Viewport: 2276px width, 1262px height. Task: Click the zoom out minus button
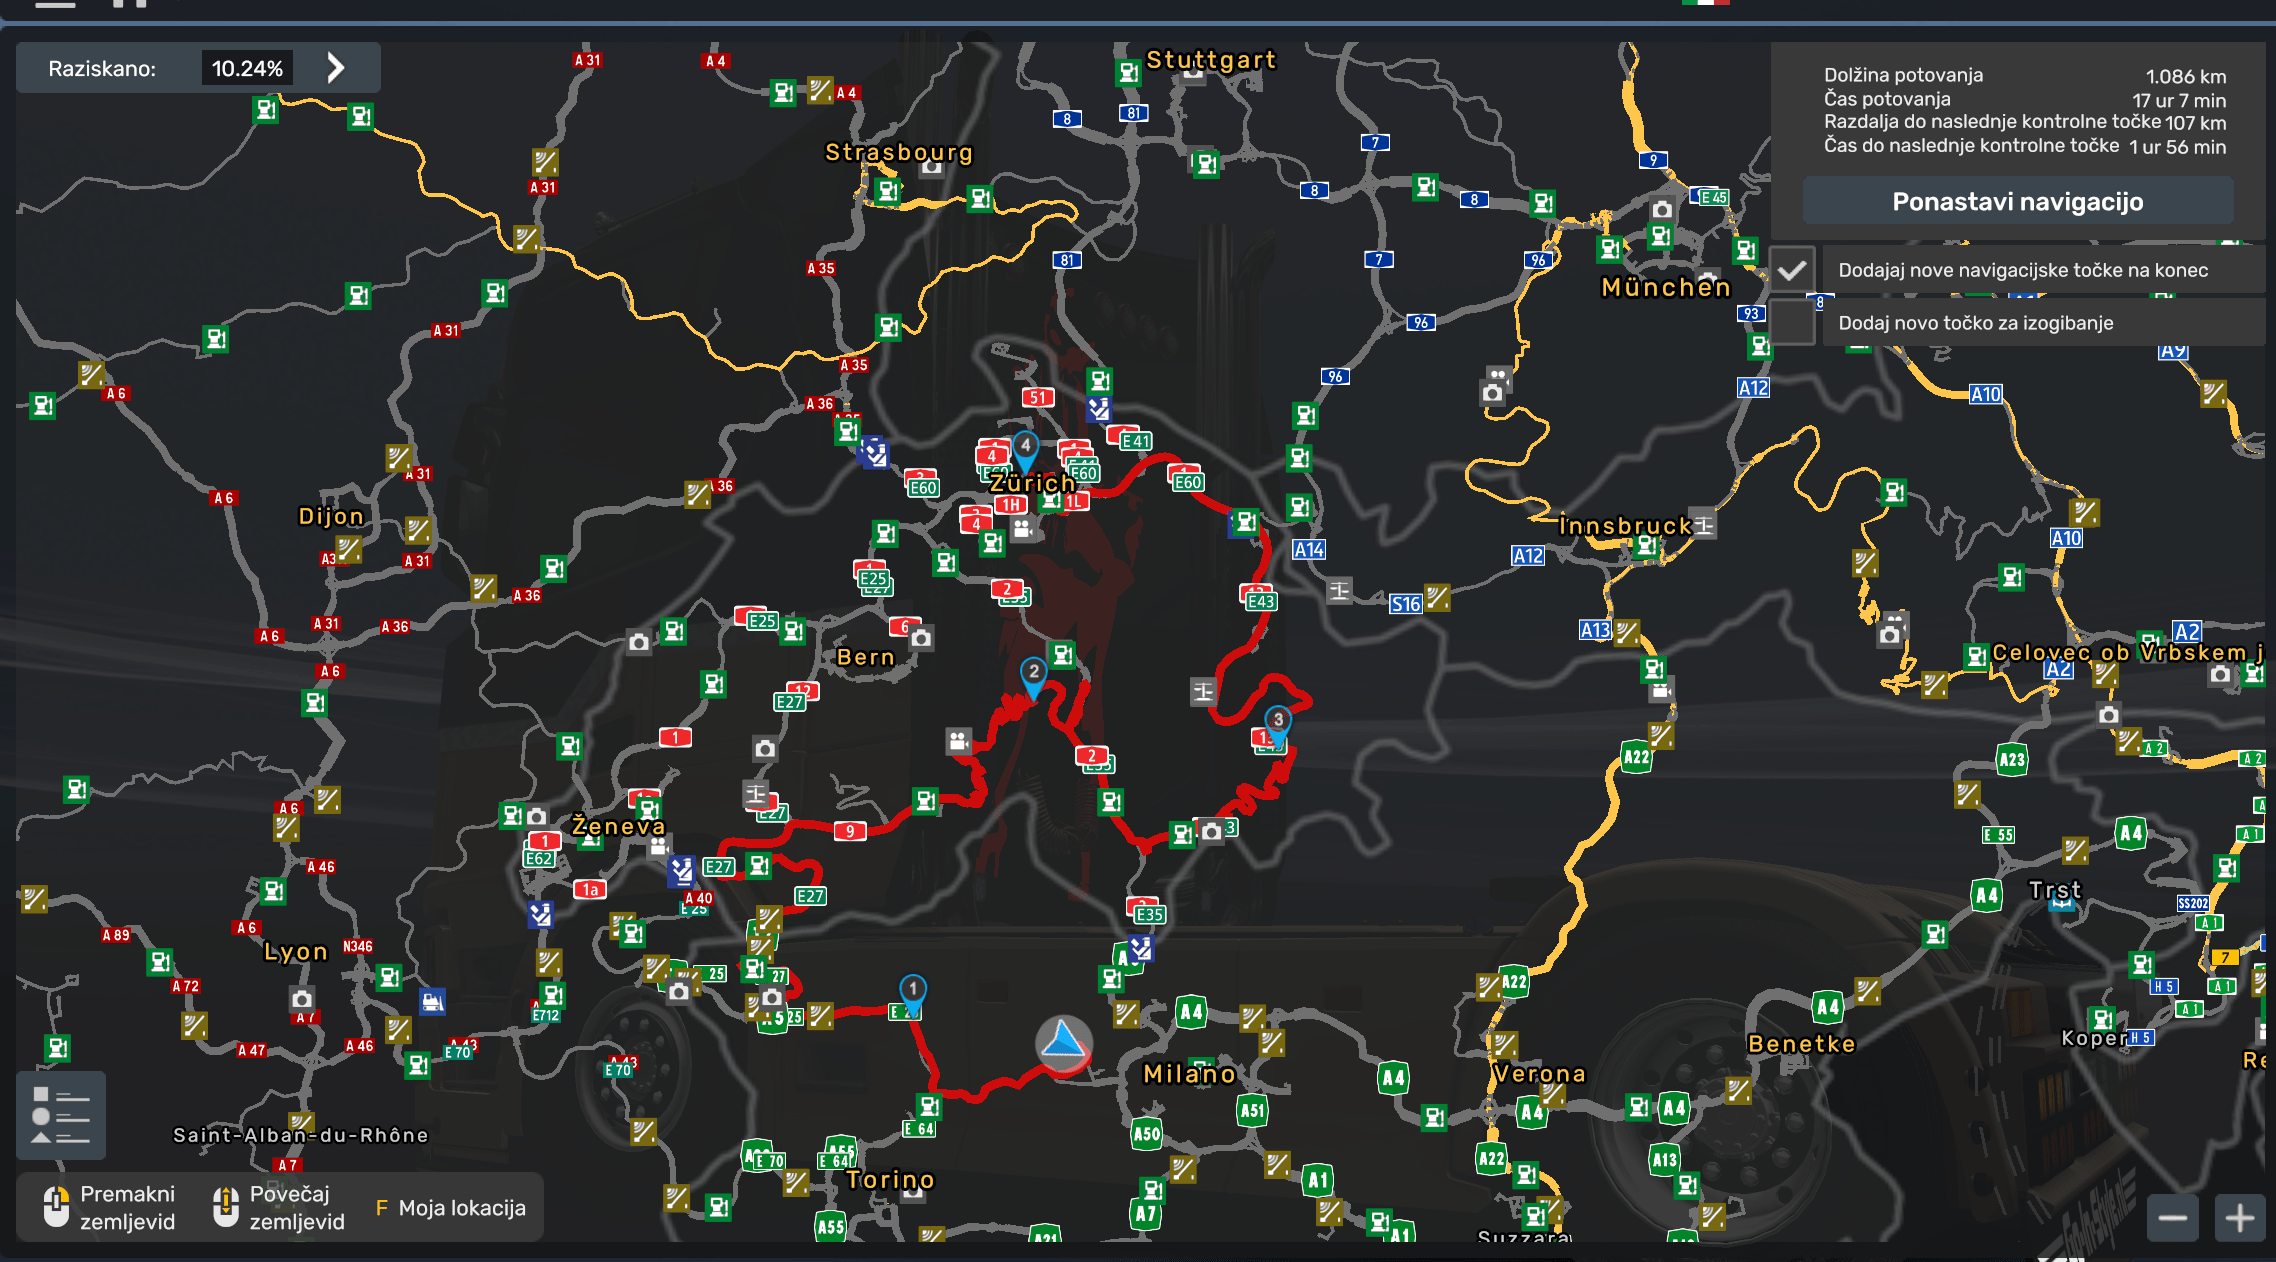pyautogui.click(x=2171, y=1217)
